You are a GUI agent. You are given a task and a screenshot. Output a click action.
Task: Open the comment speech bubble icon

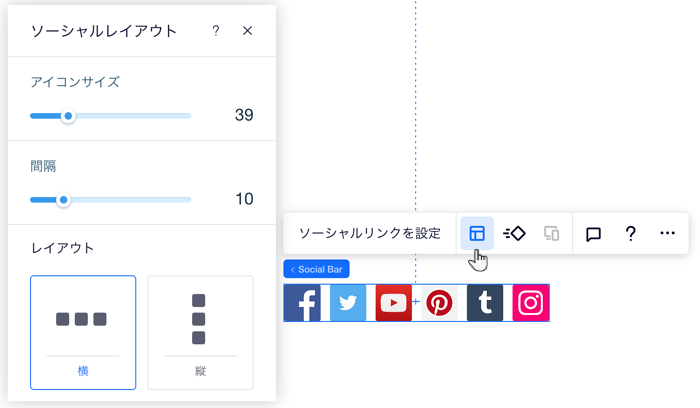pyautogui.click(x=593, y=233)
